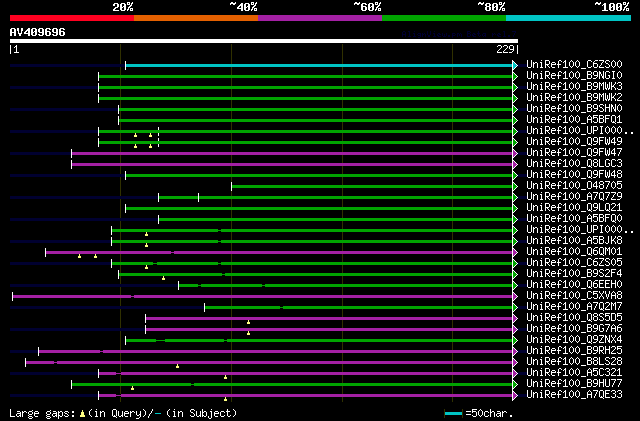Select the UniRef100_B9MWK3 label
The image size is (640, 421).
574,87
